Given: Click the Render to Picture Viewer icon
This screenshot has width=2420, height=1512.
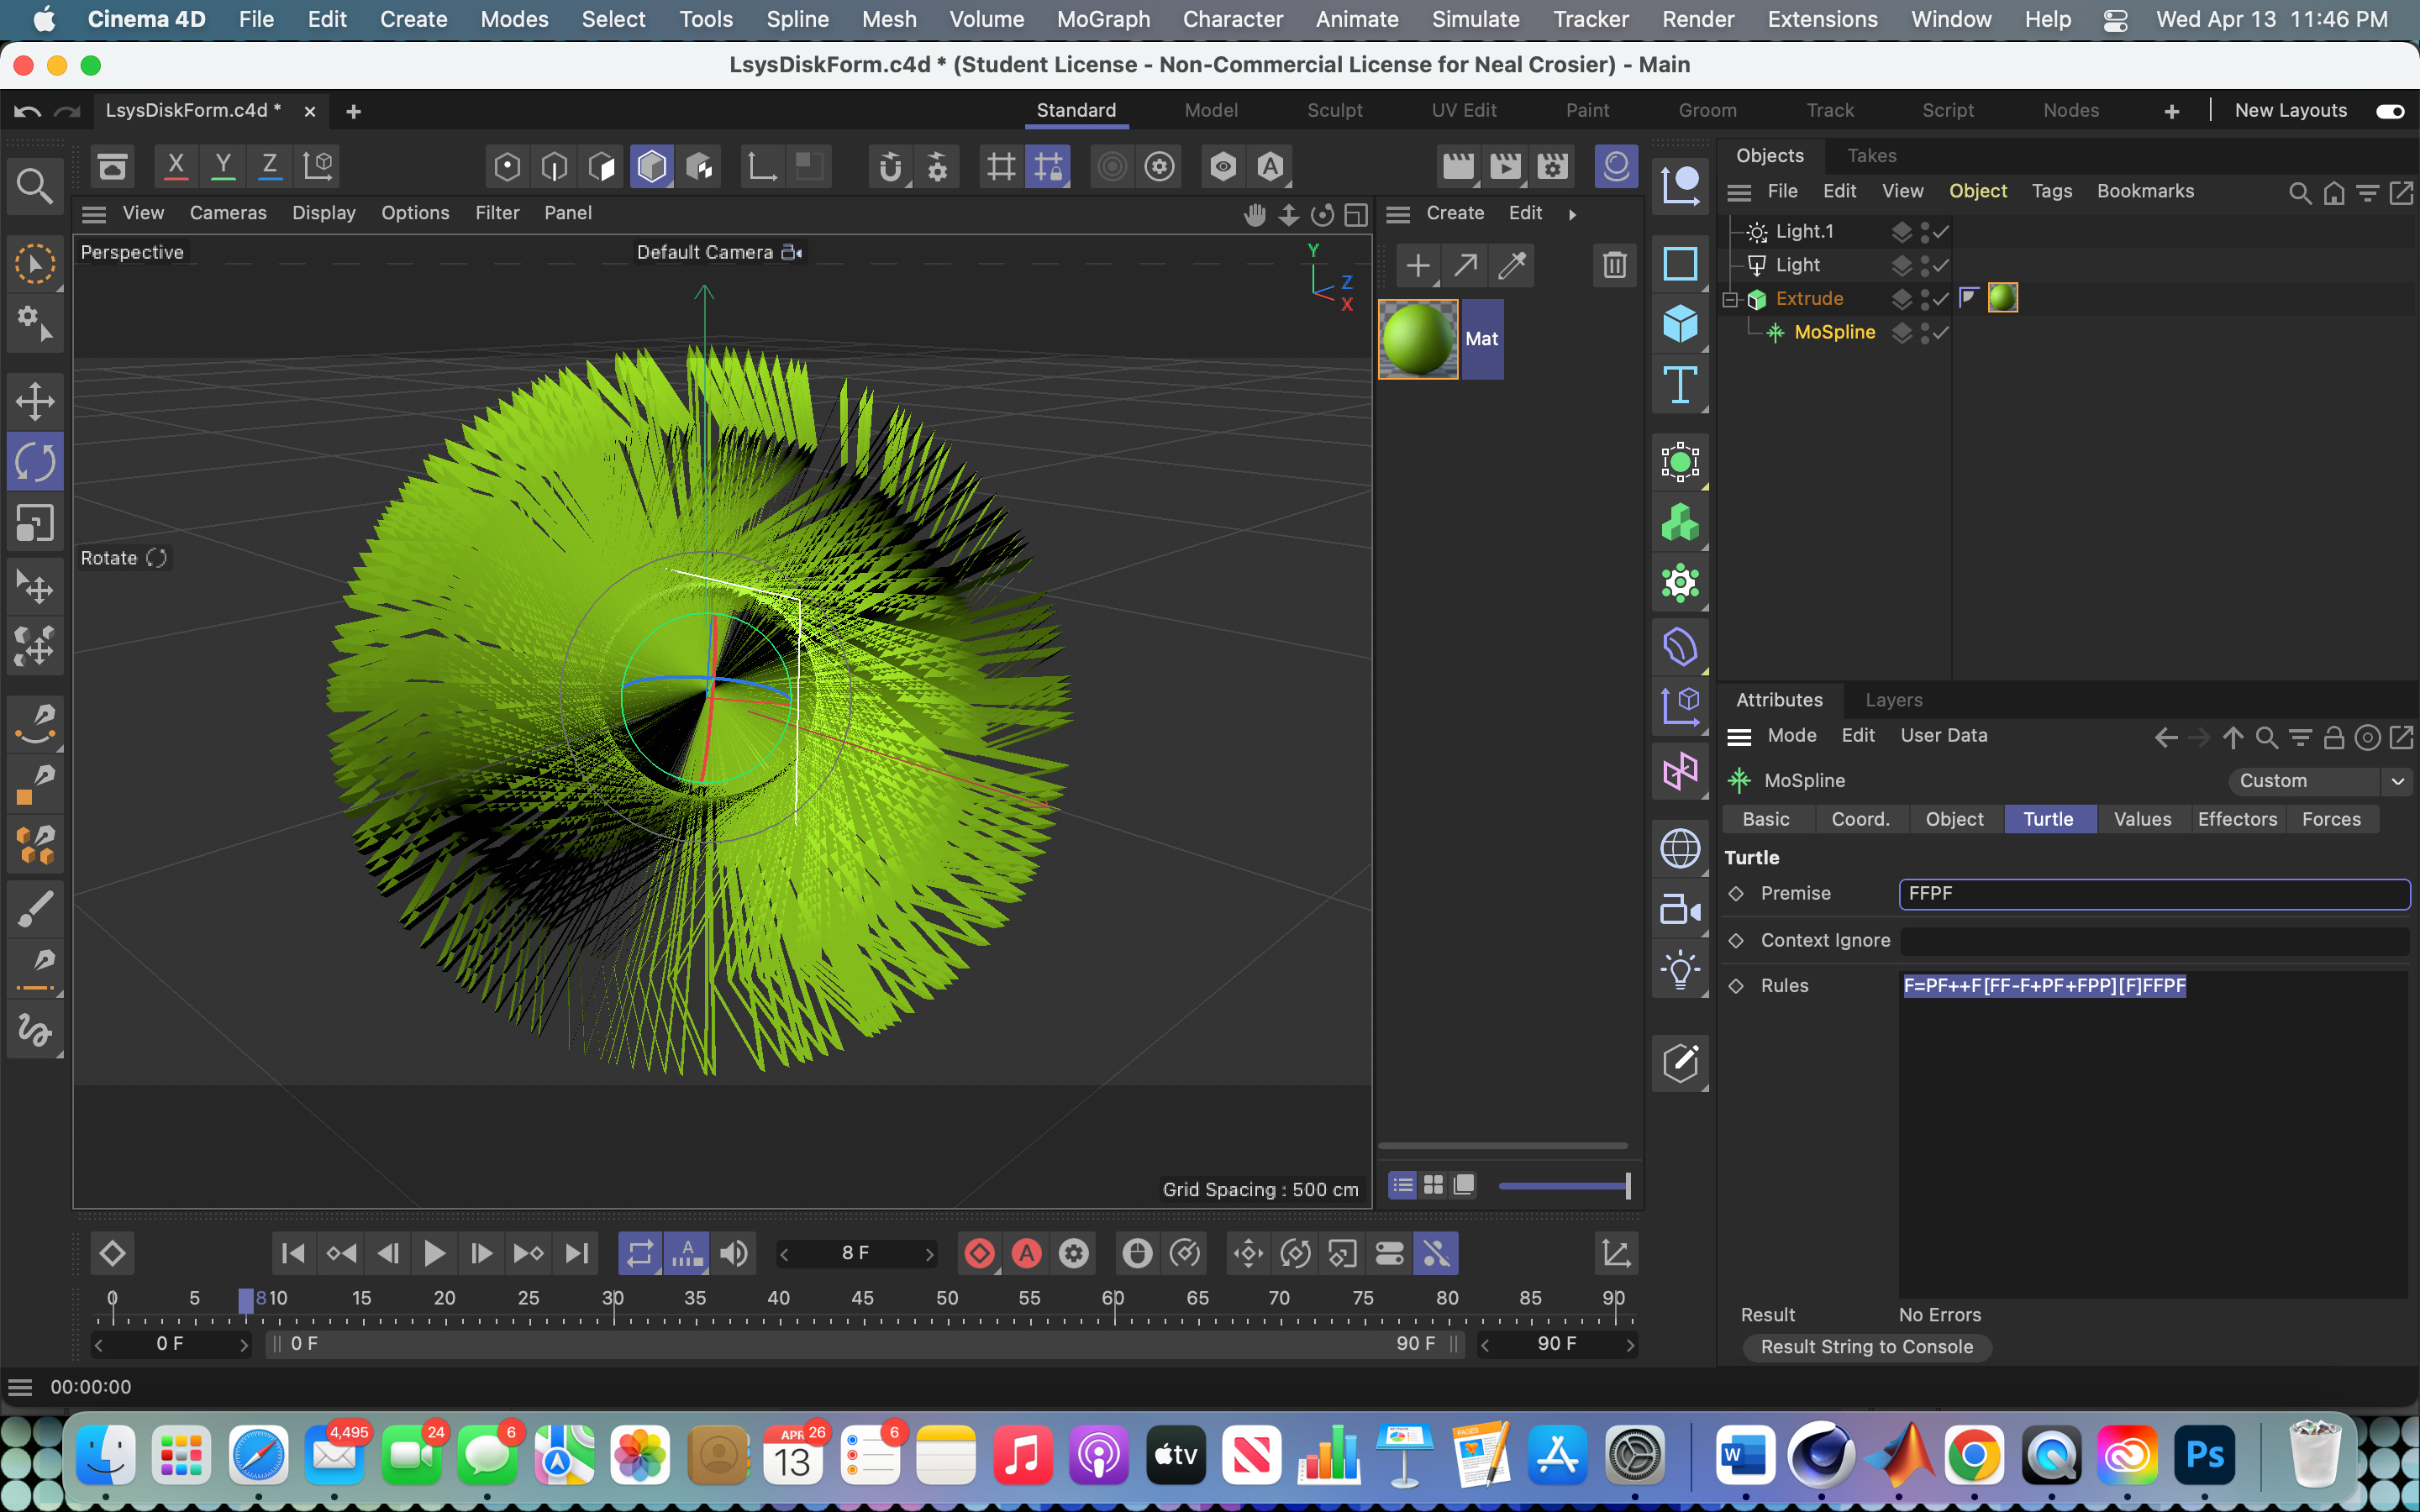Looking at the screenshot, I should pos(1505,166).
